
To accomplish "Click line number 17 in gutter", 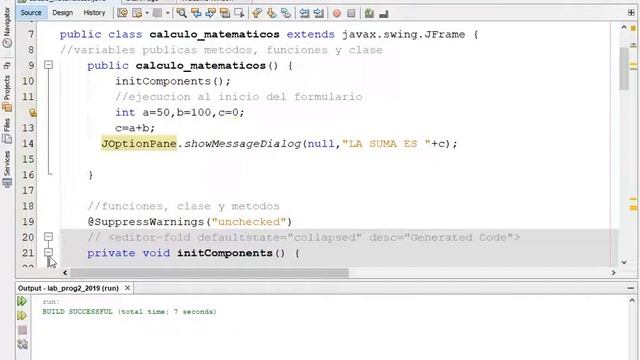I will (28, 190).
